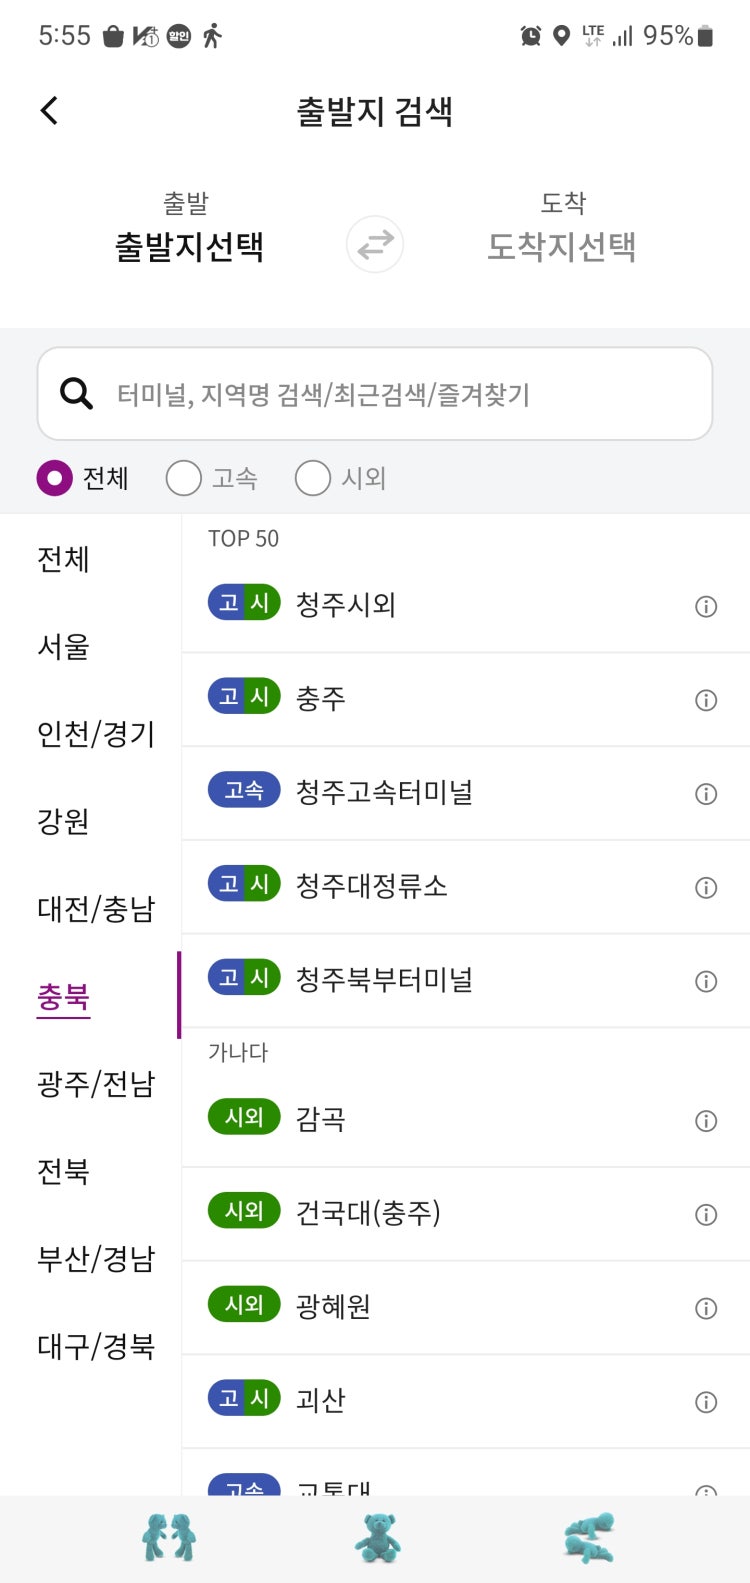Viewport: 750px width, 1583px height.
Task: Tap the magnifying glass search icon
Action: [x=77, y=394]
